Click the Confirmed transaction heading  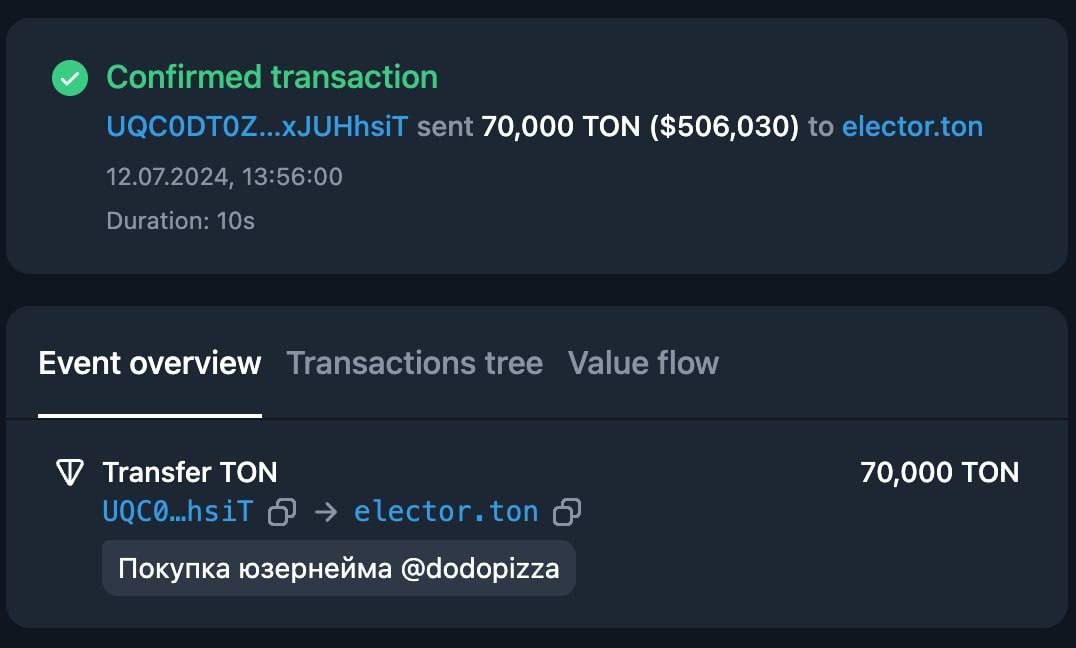click(x=272, y=78)
